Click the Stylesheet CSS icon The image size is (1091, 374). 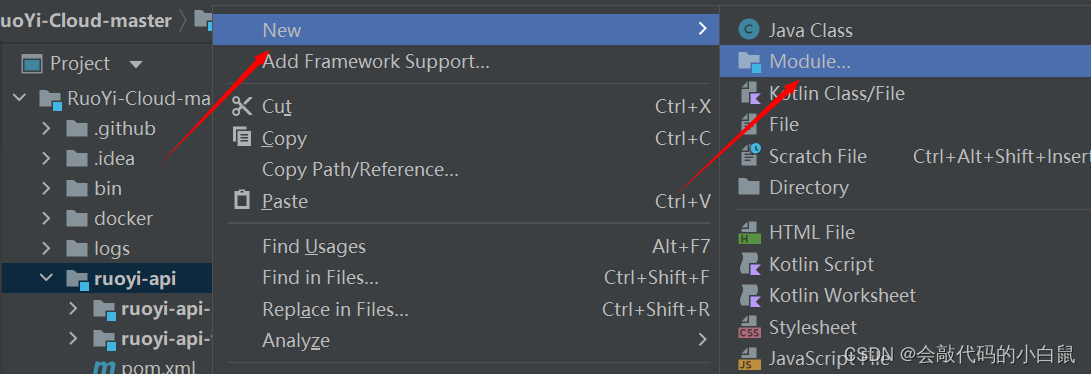(749, 327)
